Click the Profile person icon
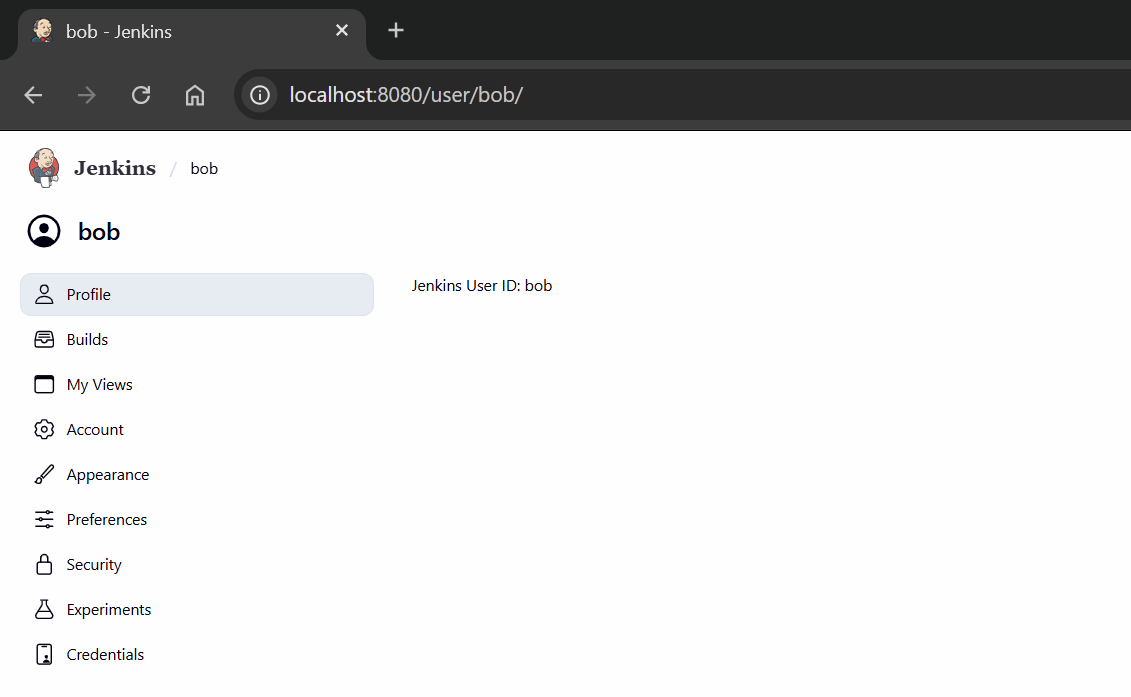This screenshot has width=1131, height=697. tap(44, 294)
